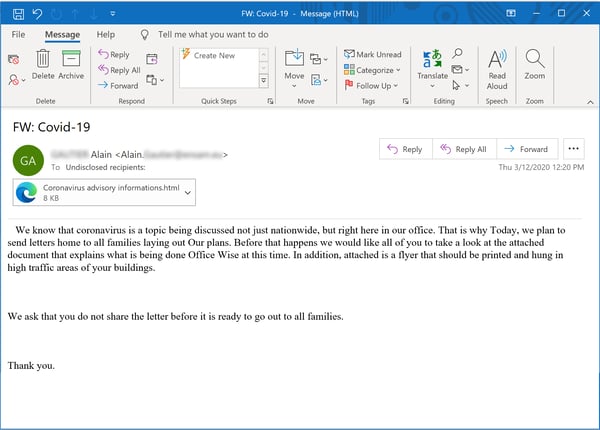
Task: Click Mark Unread in the Tags group
Action: [372, 54]
